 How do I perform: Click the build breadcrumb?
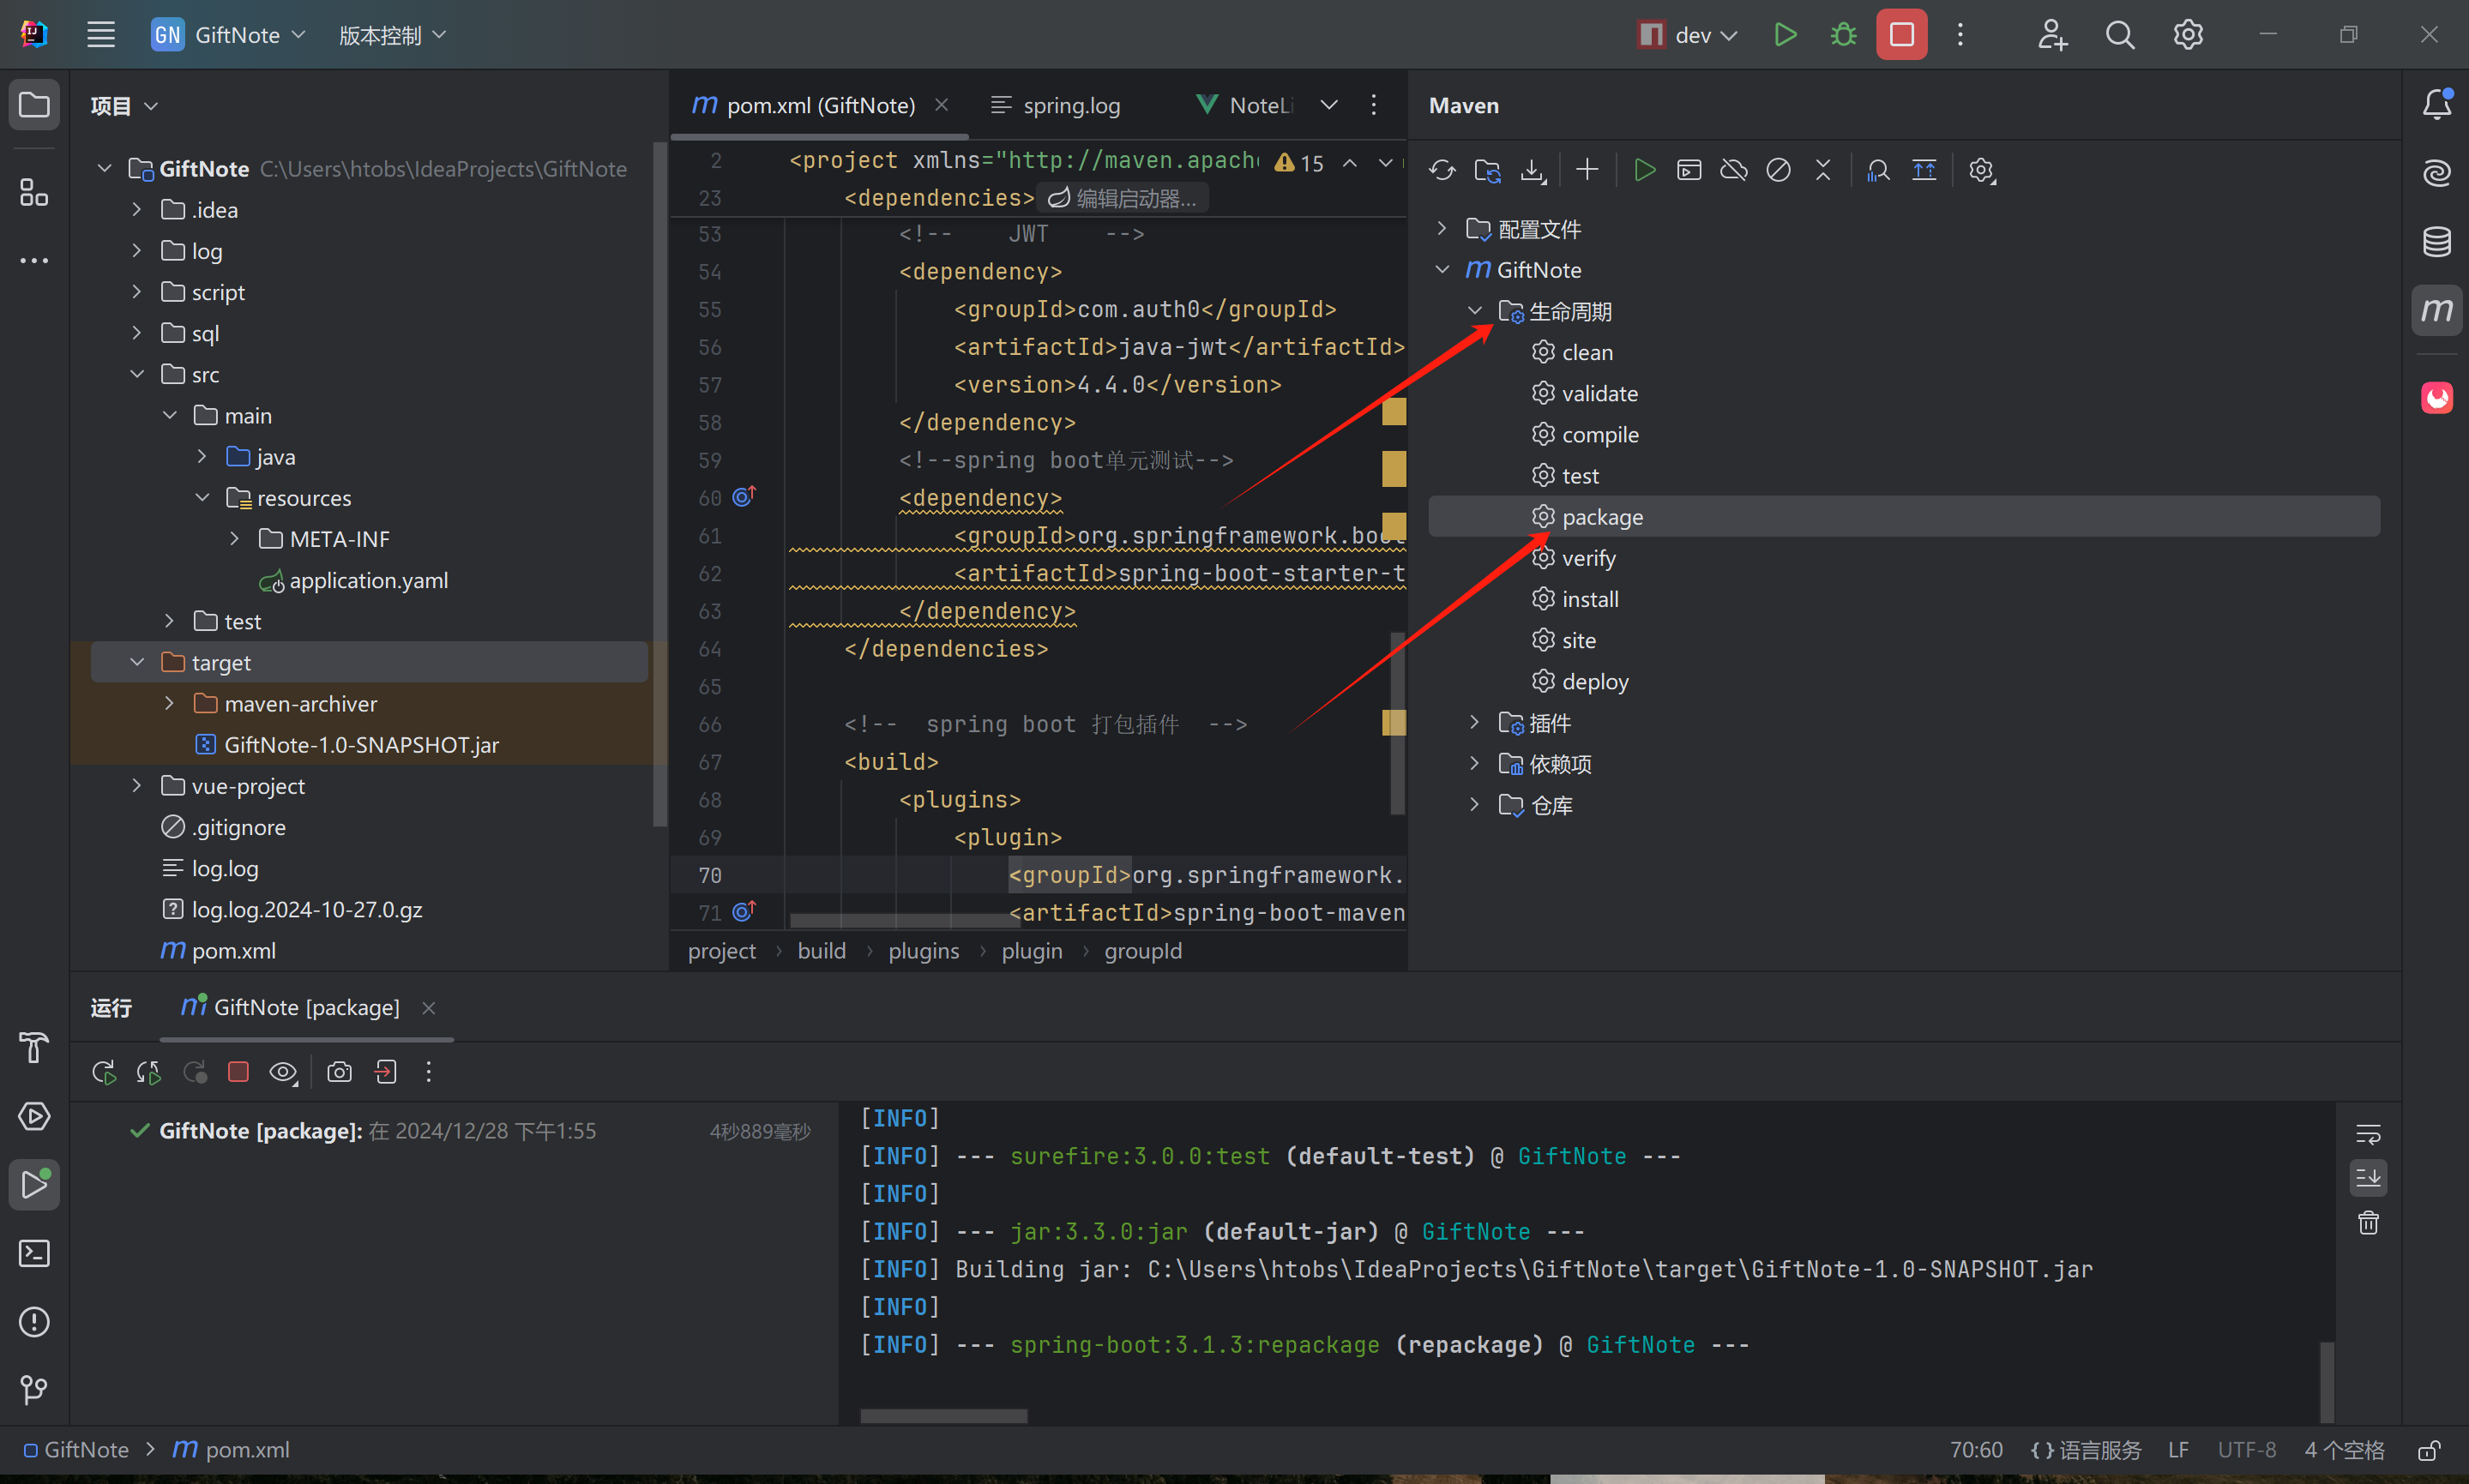[x=821, y=951]
